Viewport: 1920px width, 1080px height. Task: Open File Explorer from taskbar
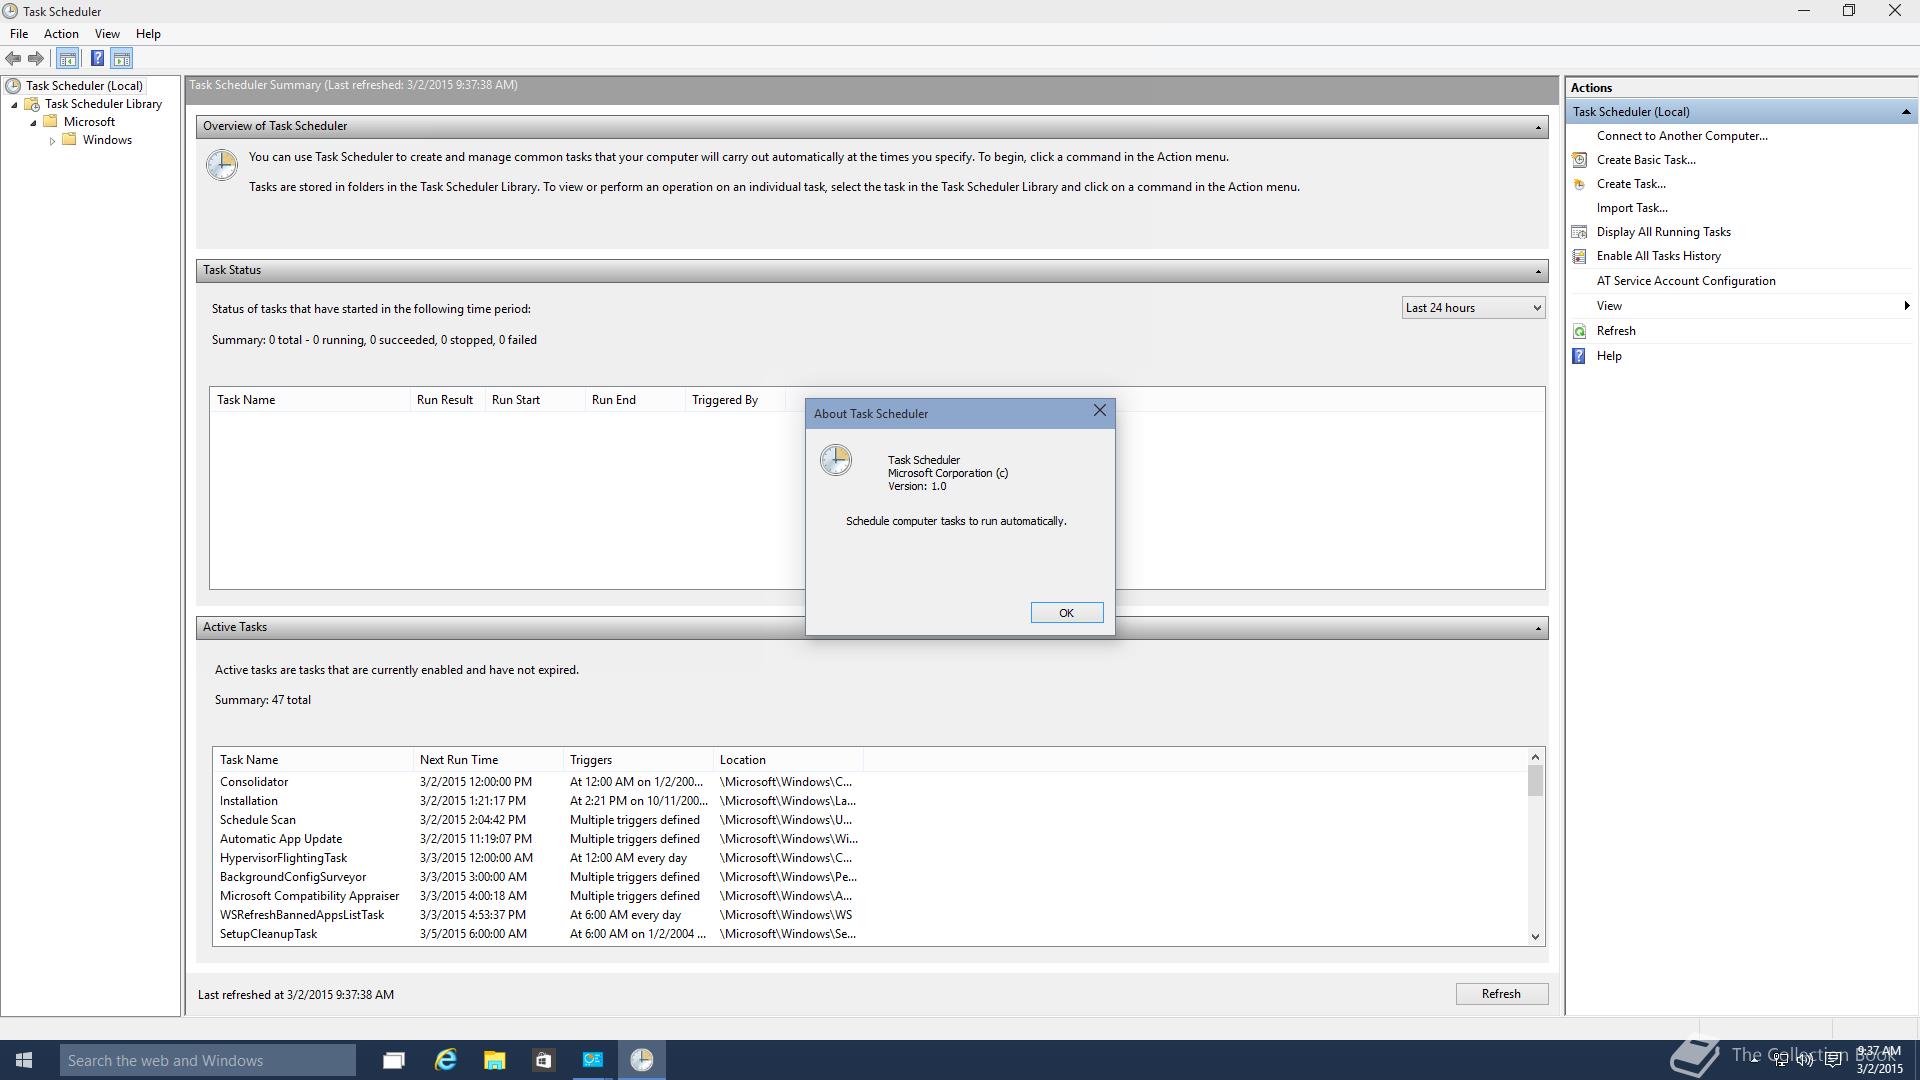point(494,1060)
